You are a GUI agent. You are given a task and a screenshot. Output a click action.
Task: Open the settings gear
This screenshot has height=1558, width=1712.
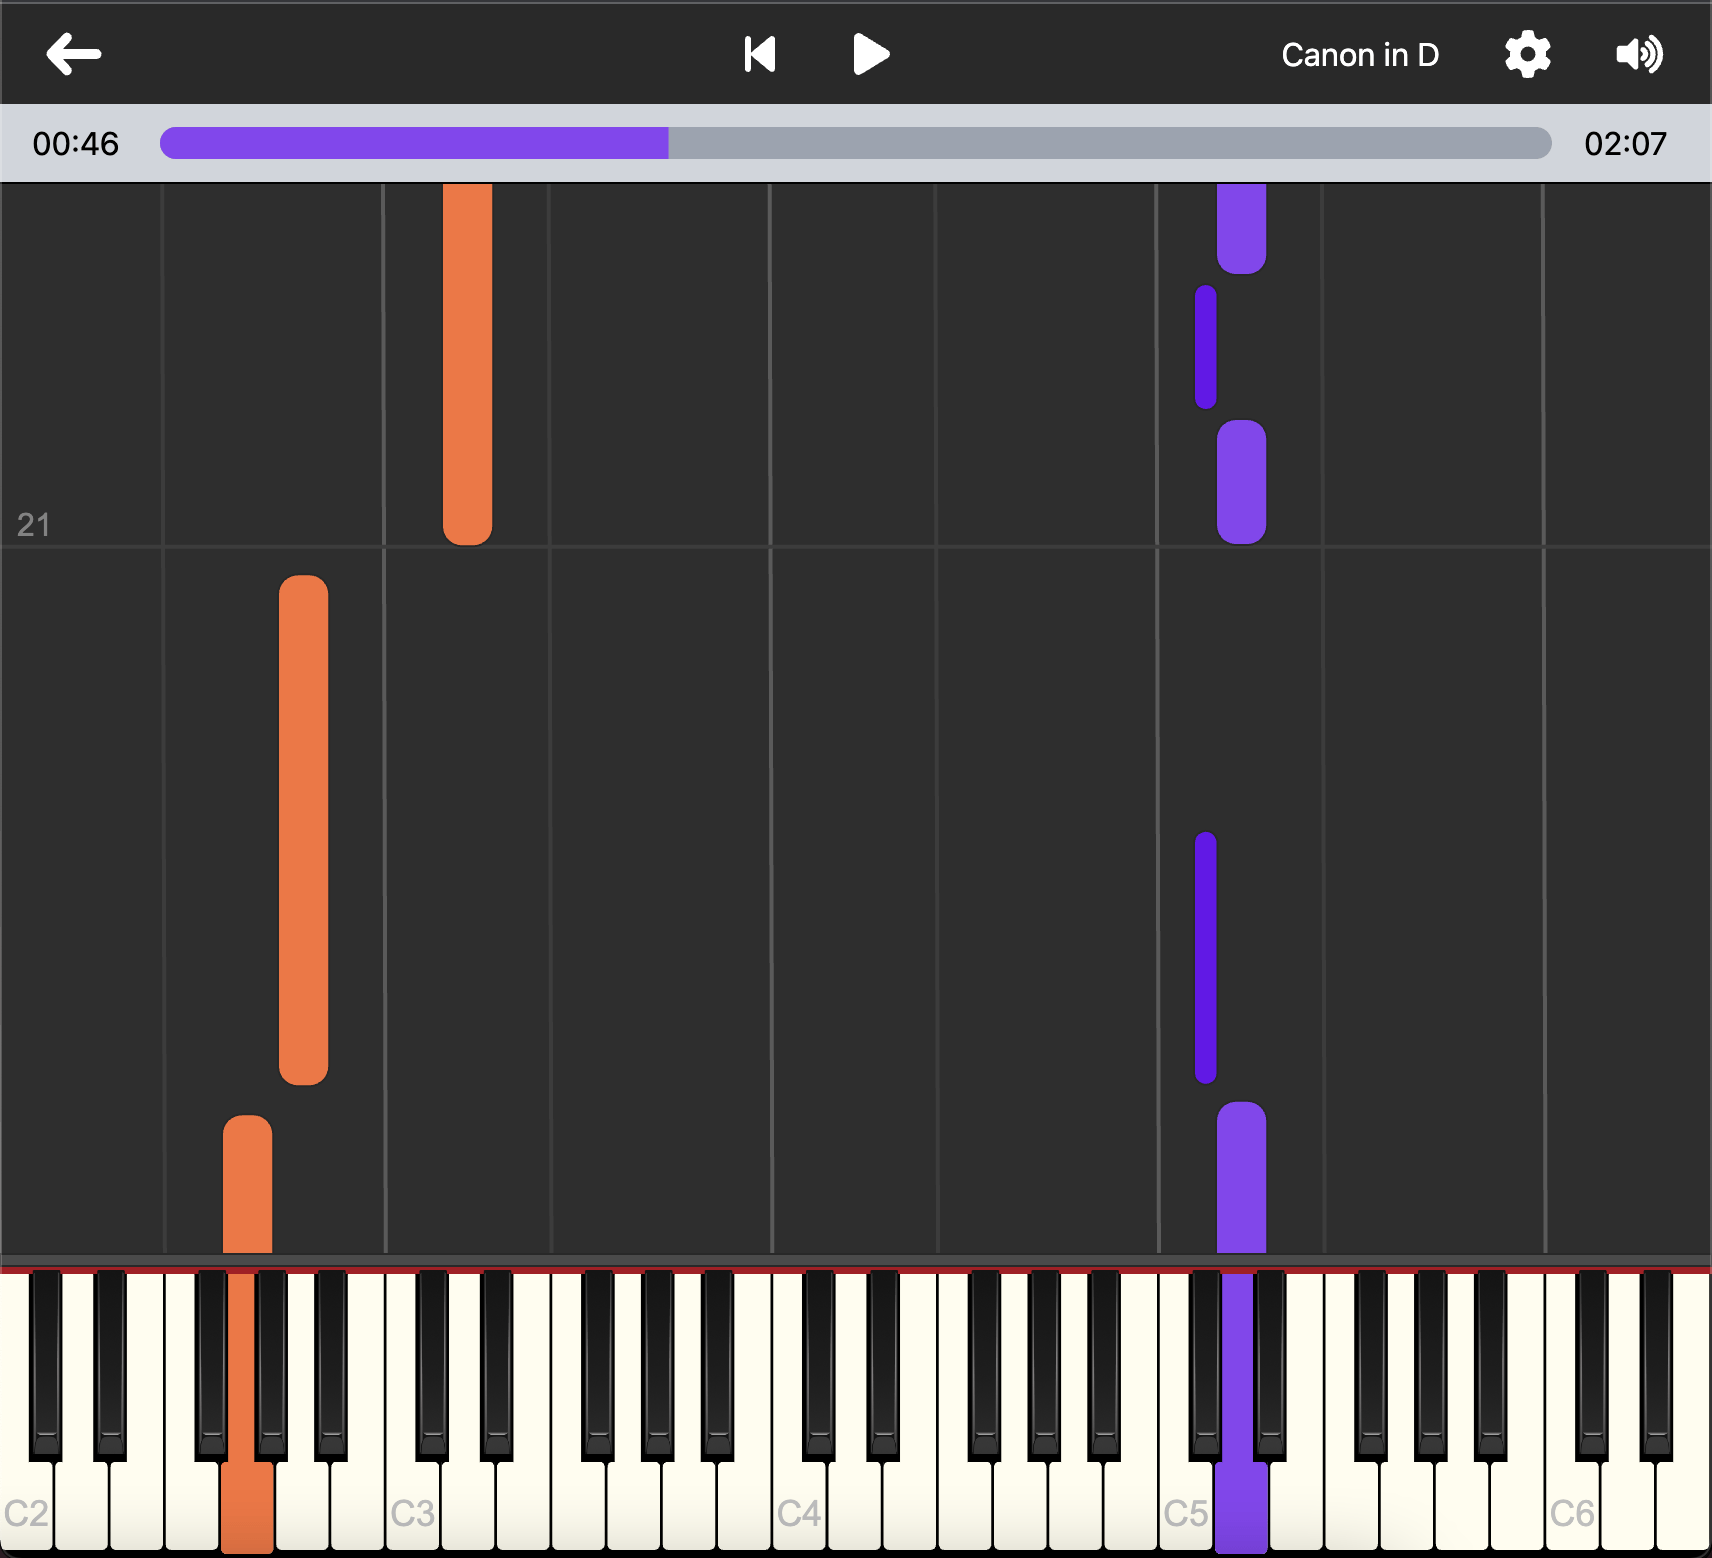[1527, 54]
